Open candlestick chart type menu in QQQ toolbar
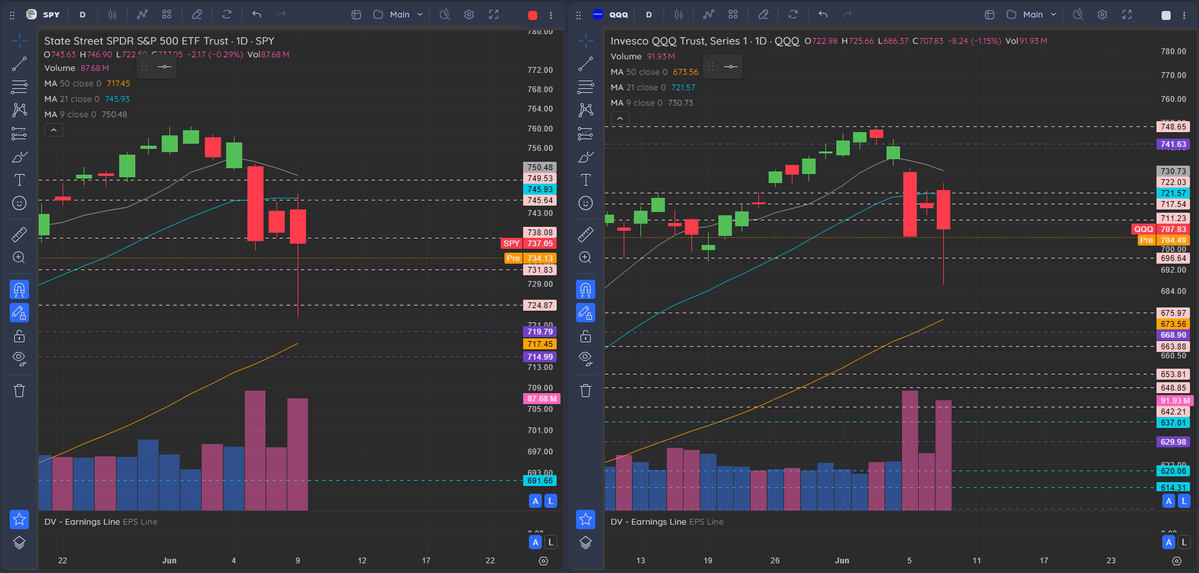Screen dimensions: 1199x573 pyautogui.click(x=680, y=15)
